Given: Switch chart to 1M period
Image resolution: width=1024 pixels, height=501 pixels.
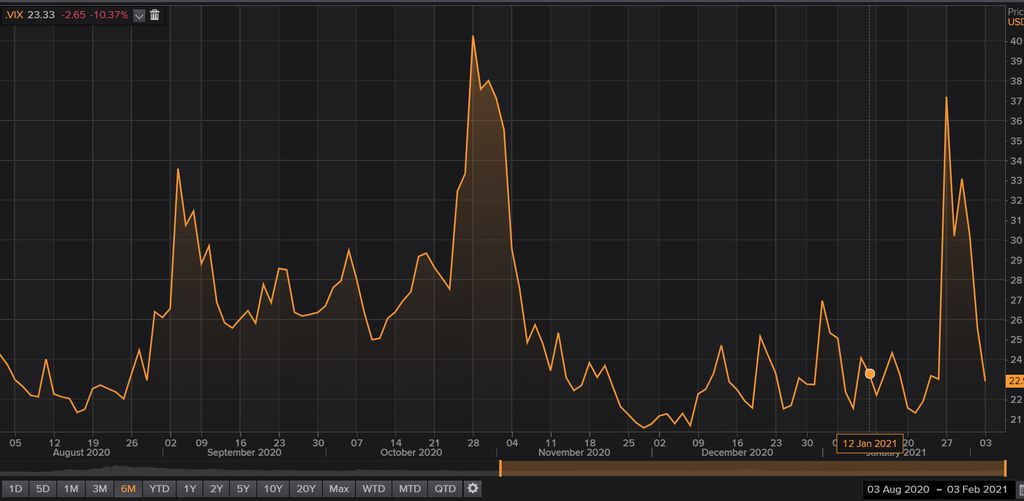Looking at the screenshot, I should (71, 489).
